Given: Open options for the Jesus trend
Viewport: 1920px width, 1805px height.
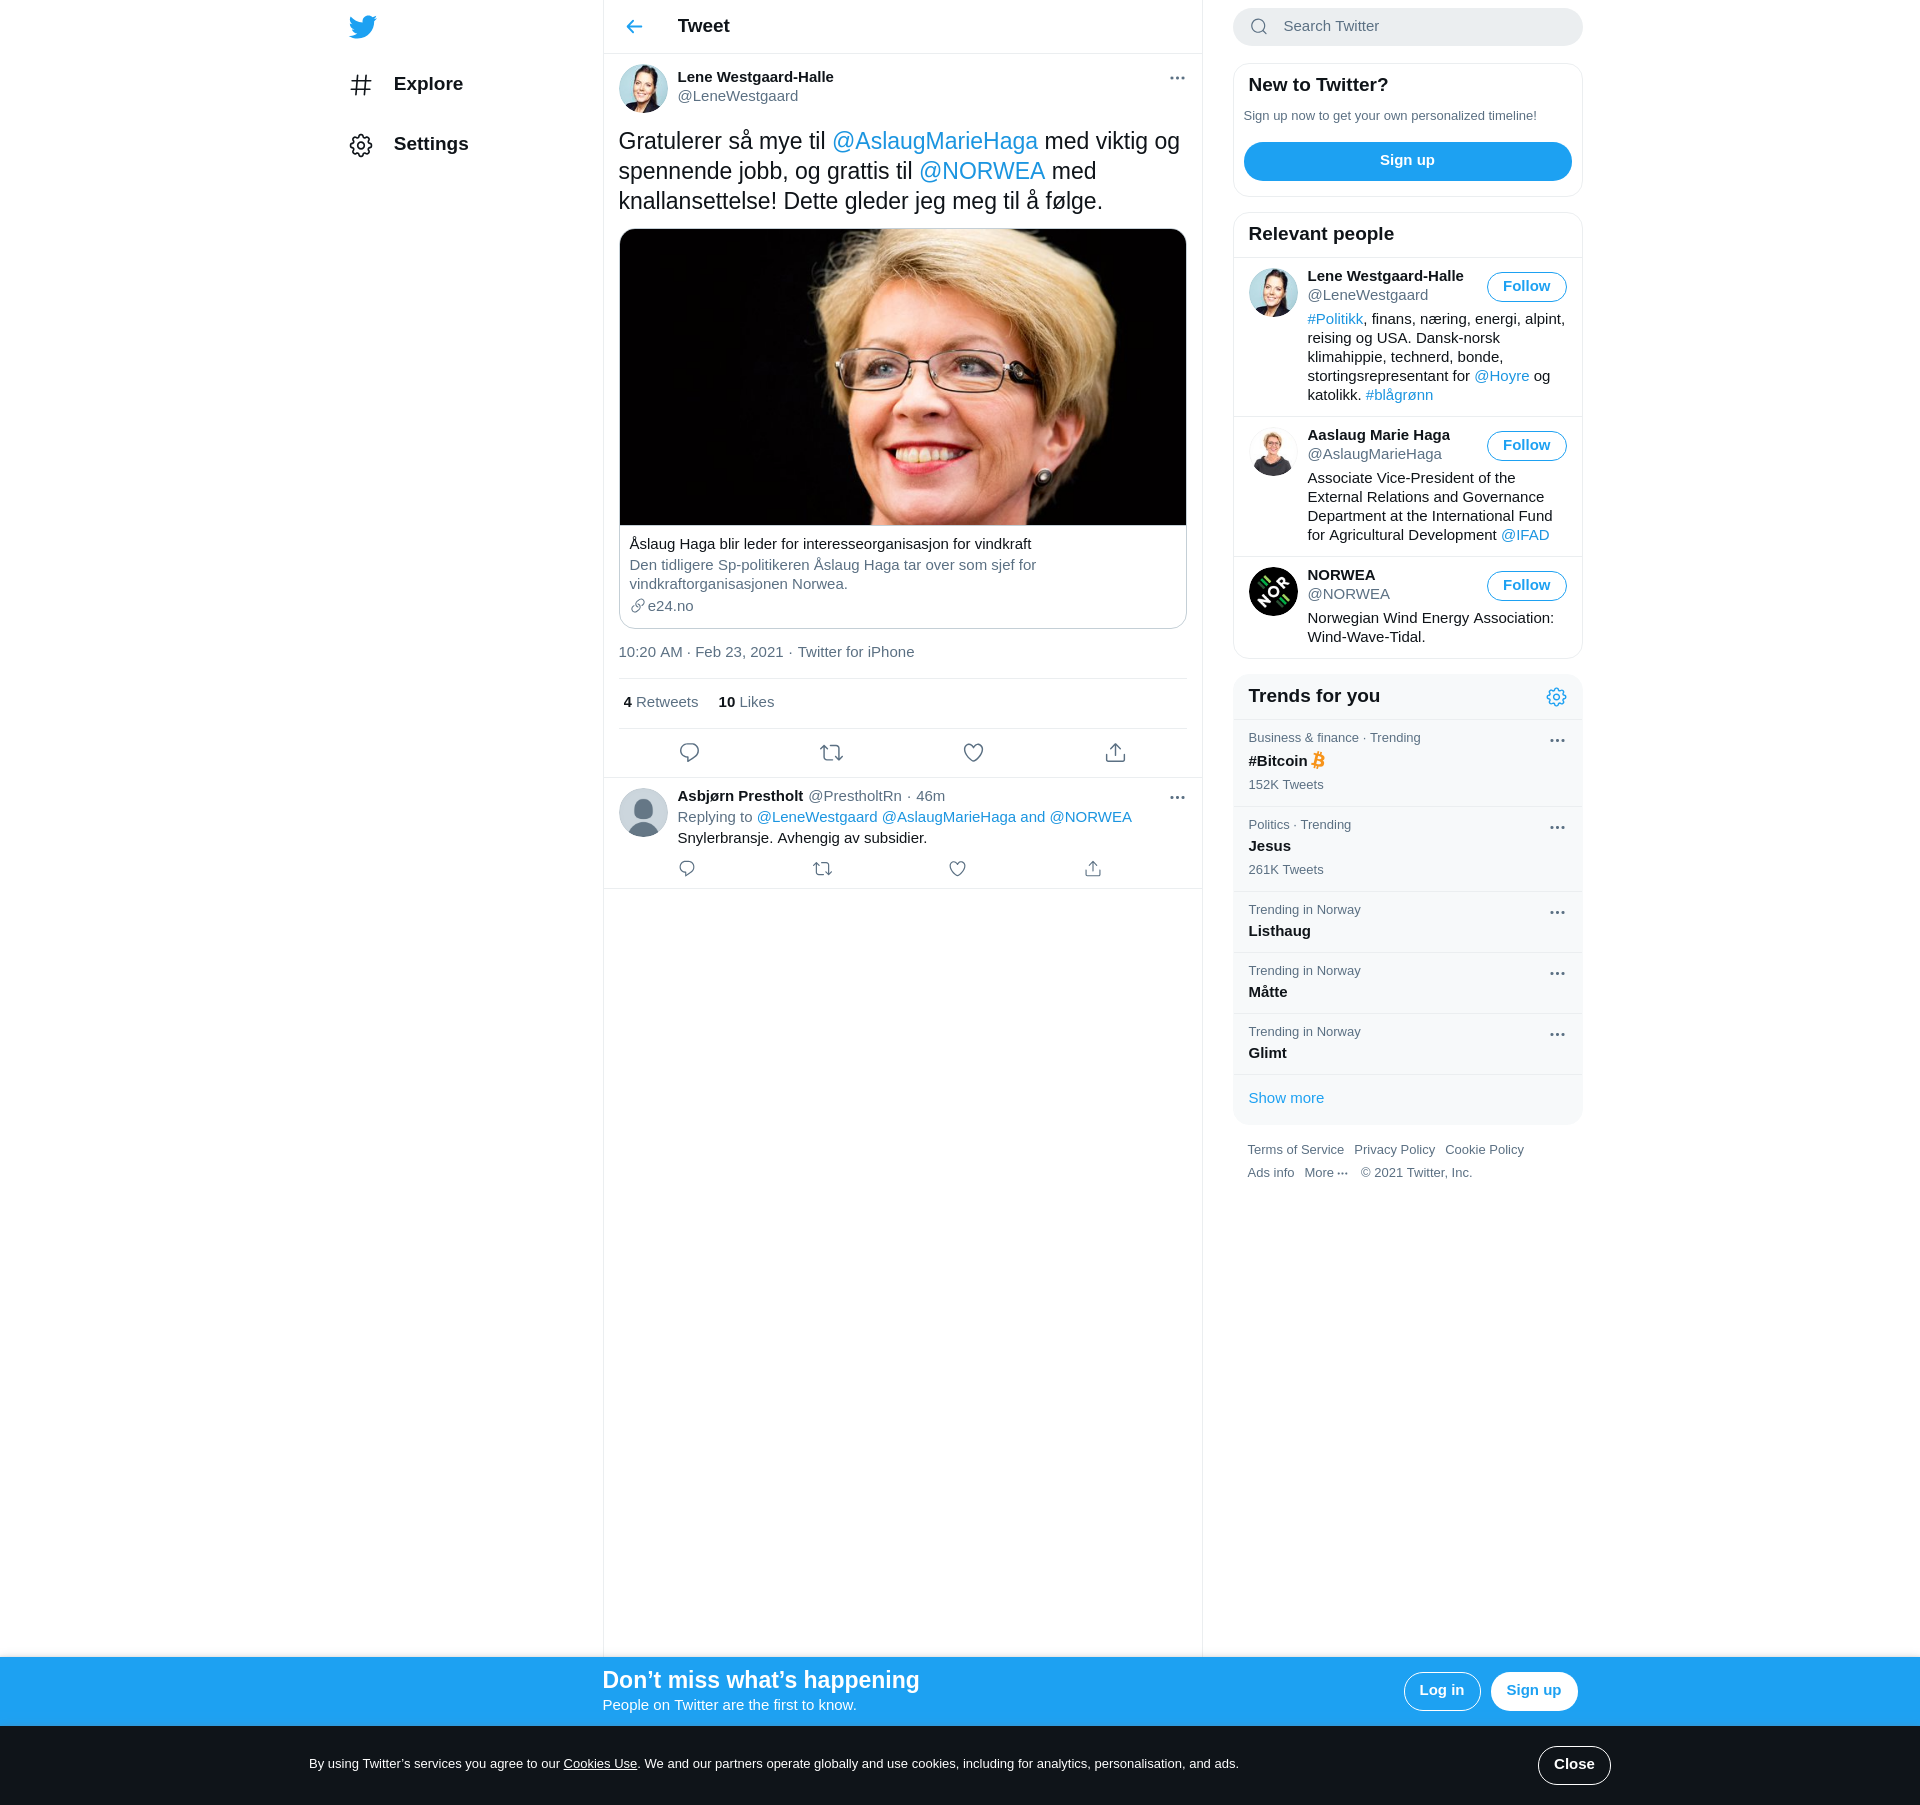Looking at the screenshot, I should tap(1557, 828).
